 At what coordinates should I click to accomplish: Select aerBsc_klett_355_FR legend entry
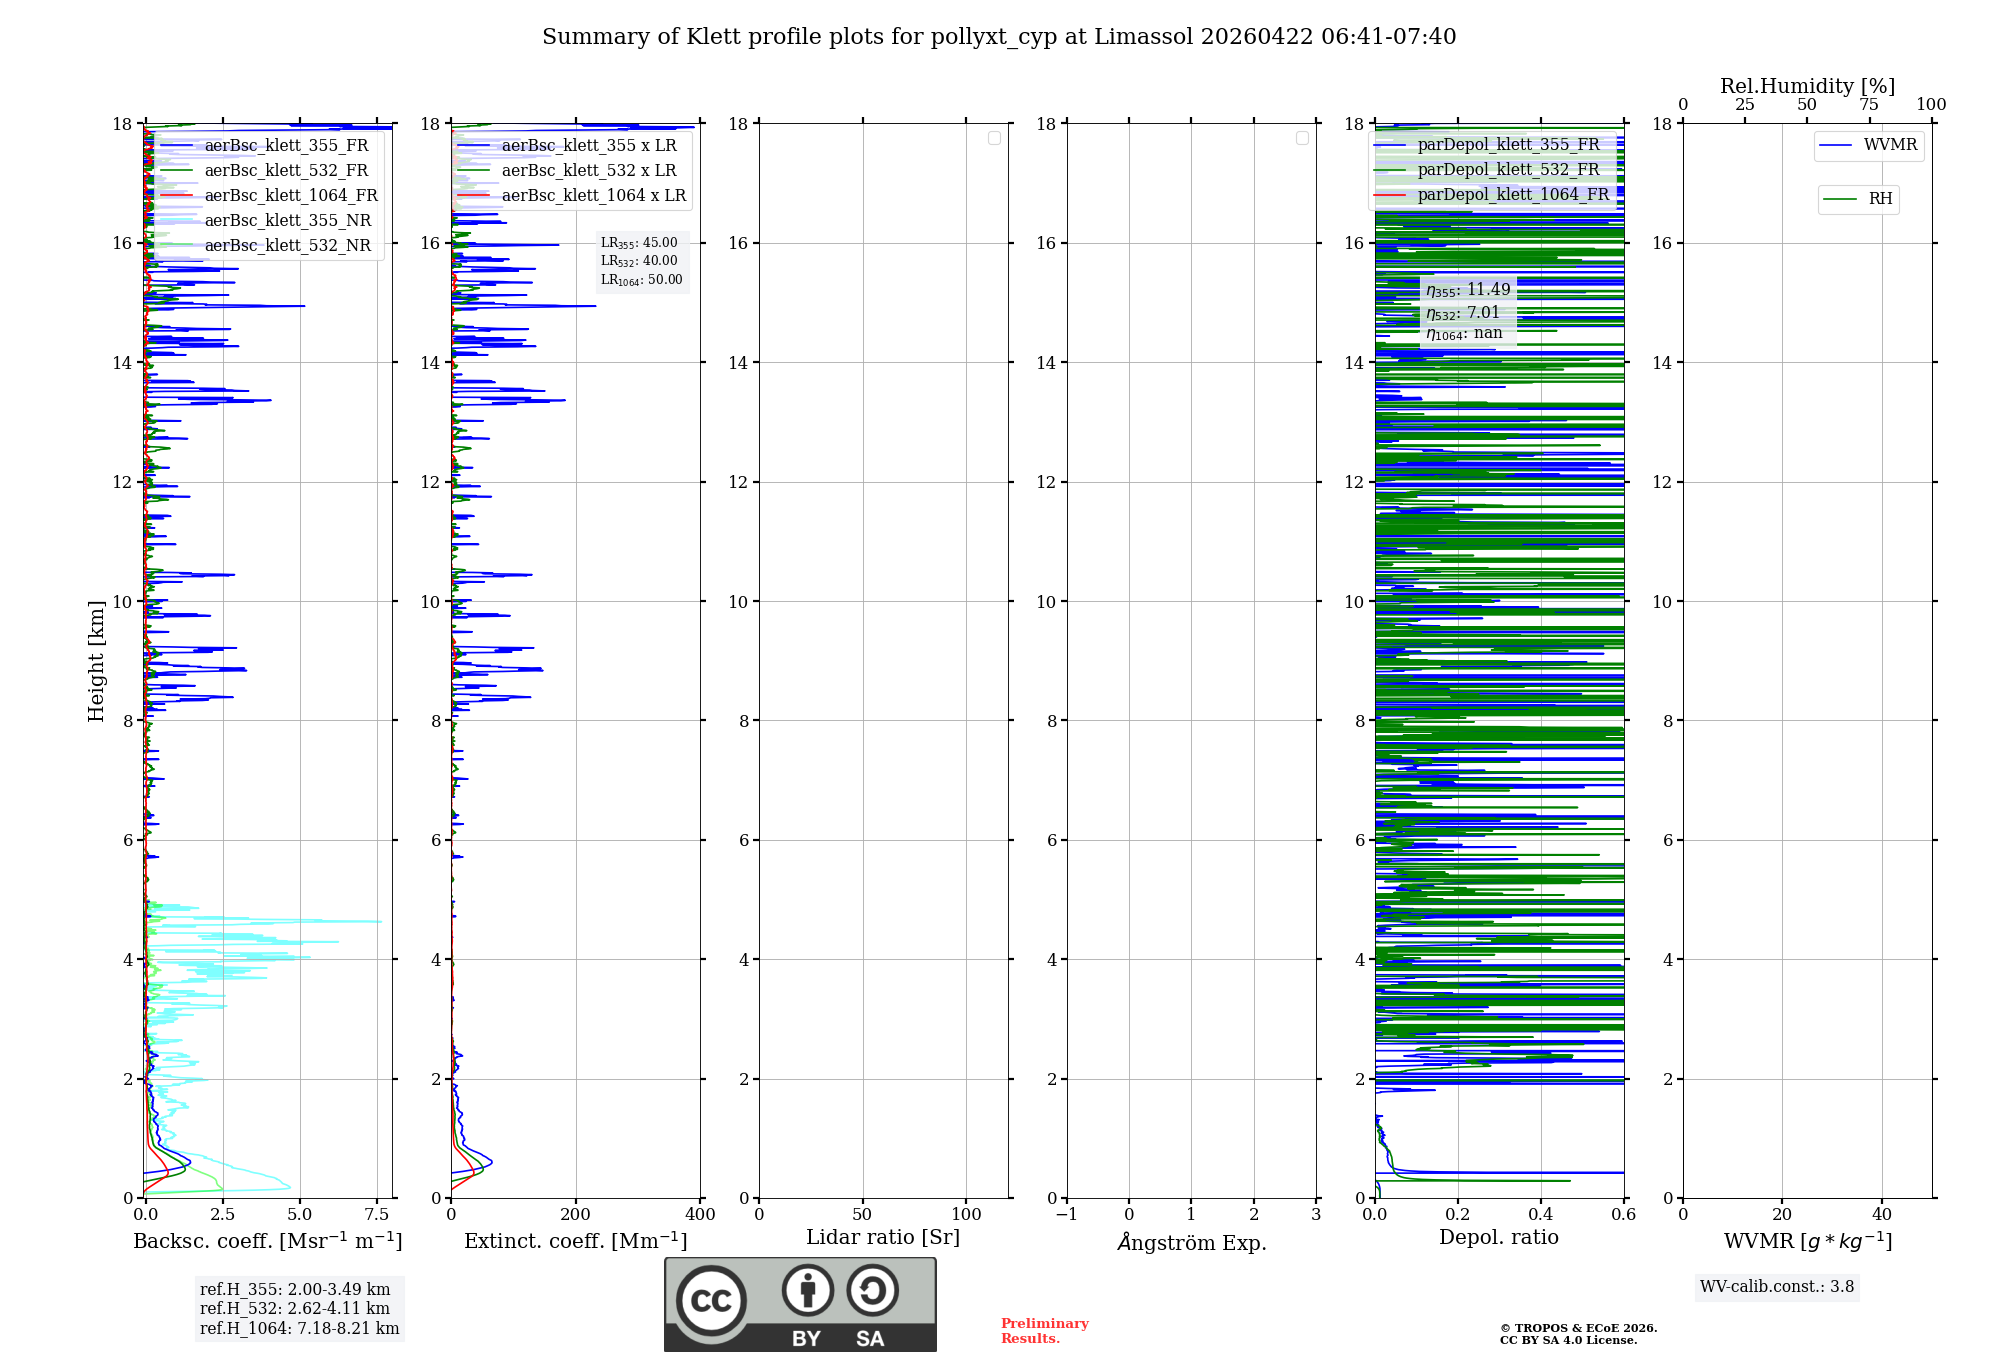pyautogui.click(x=286, y=146)
